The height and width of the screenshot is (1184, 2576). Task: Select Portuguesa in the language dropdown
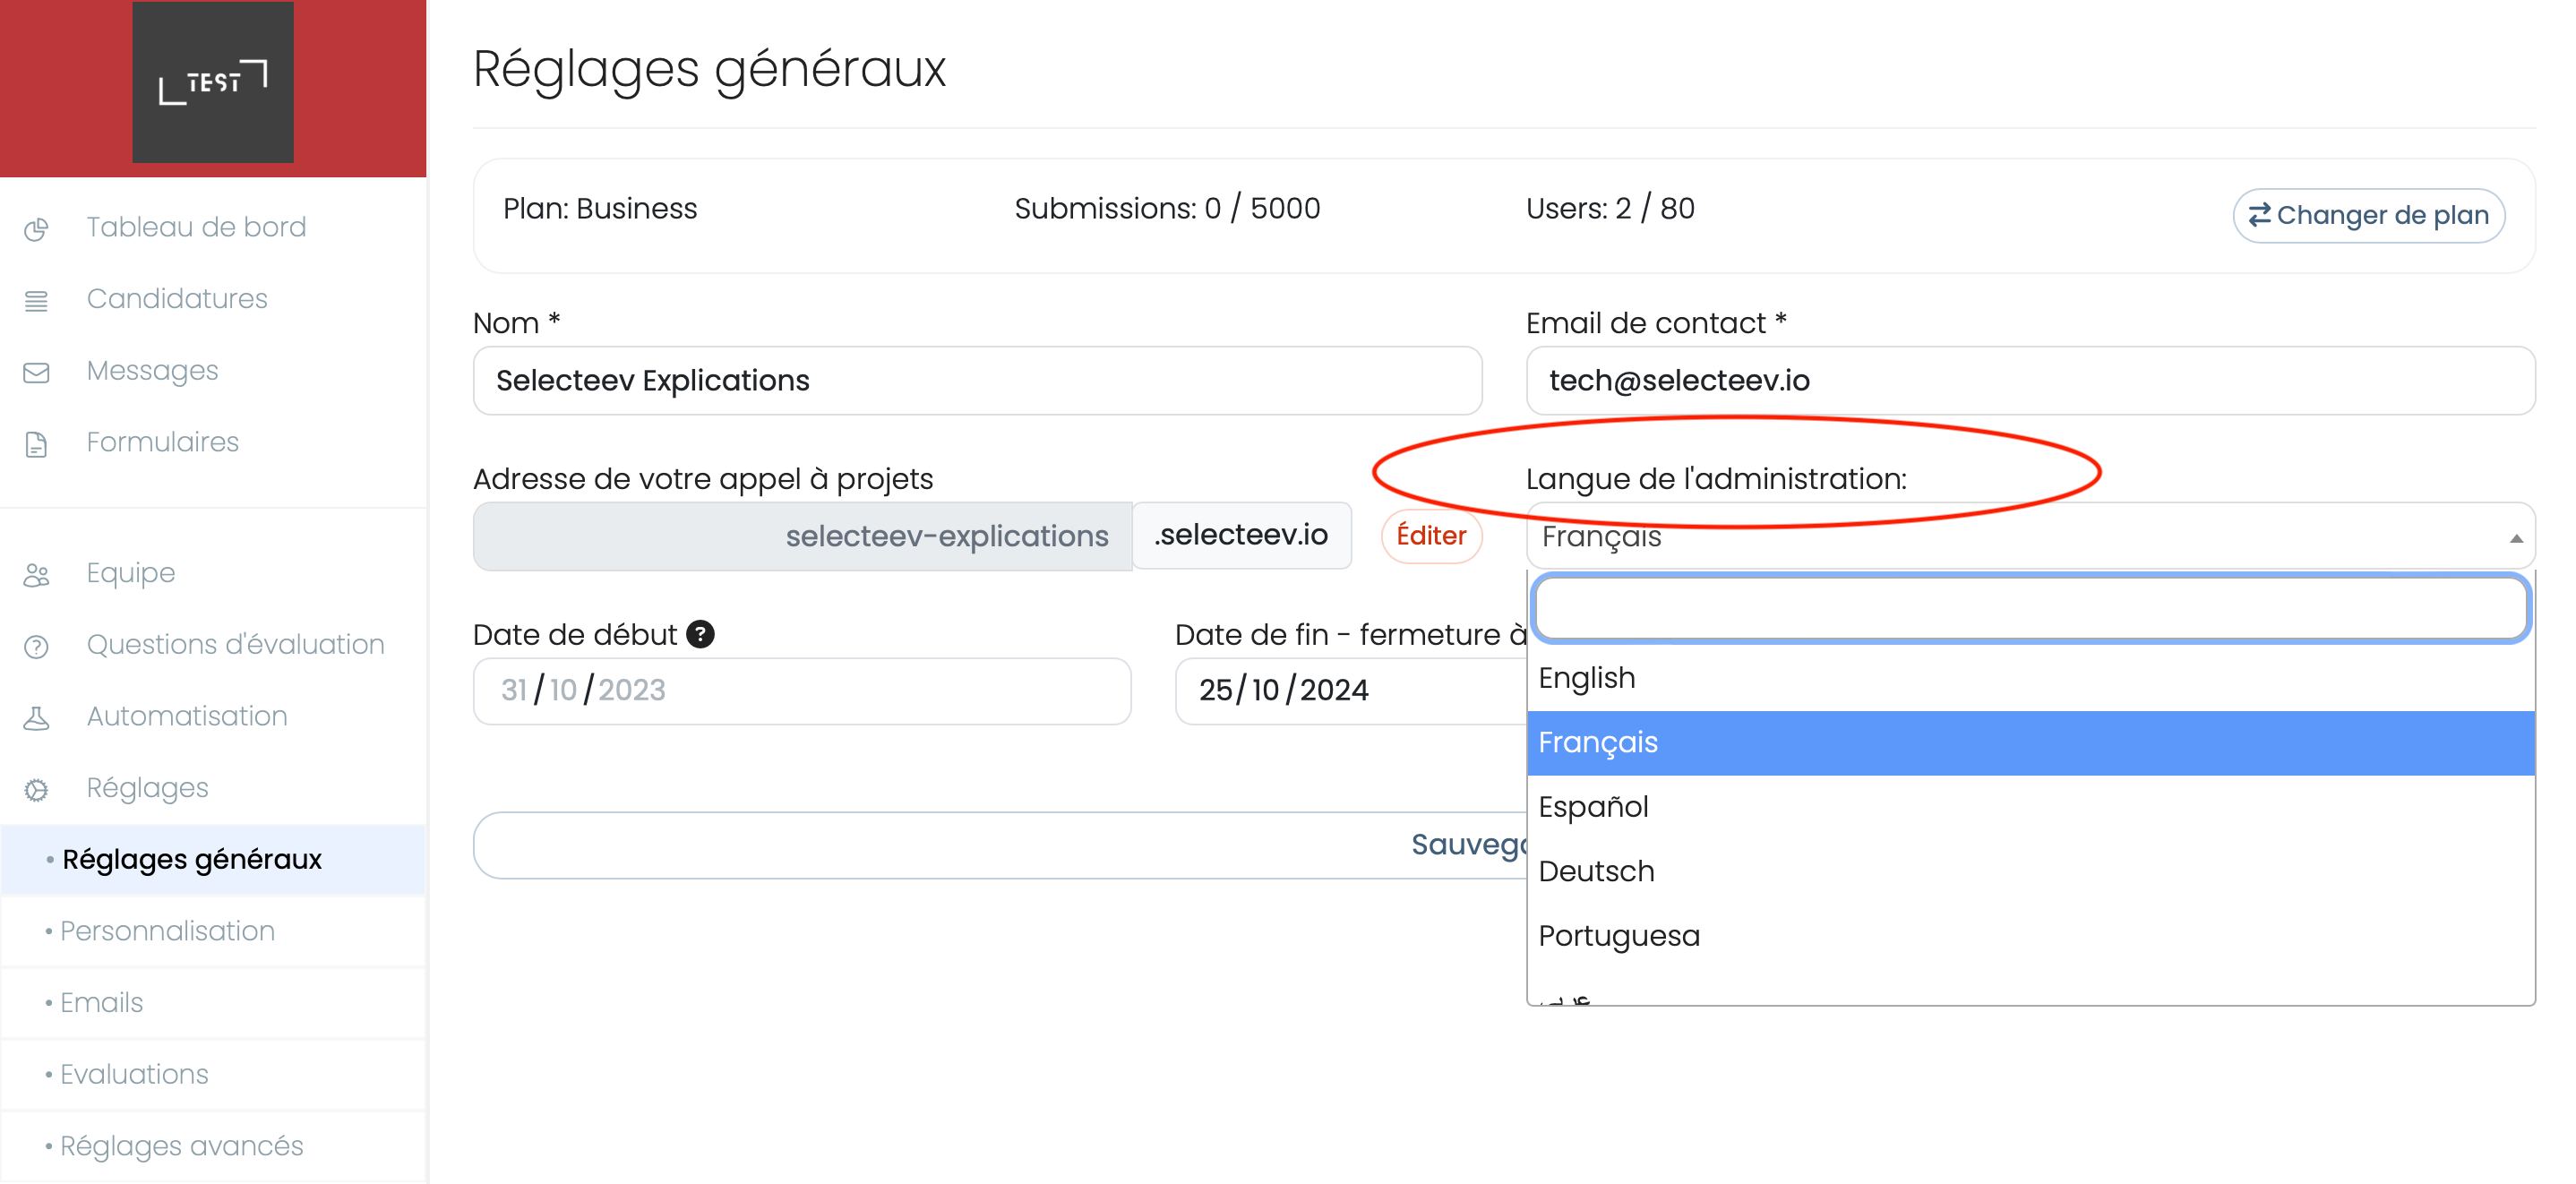1618,935
